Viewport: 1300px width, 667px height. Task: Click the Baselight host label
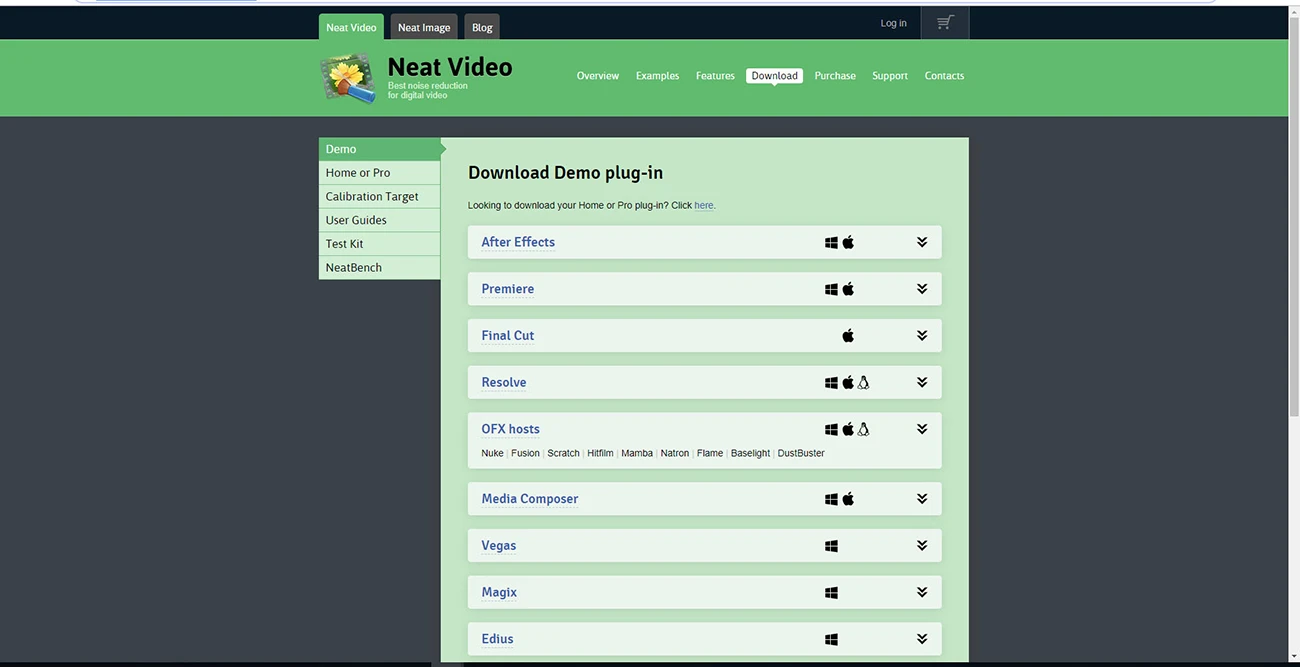[x=750, y=453]
